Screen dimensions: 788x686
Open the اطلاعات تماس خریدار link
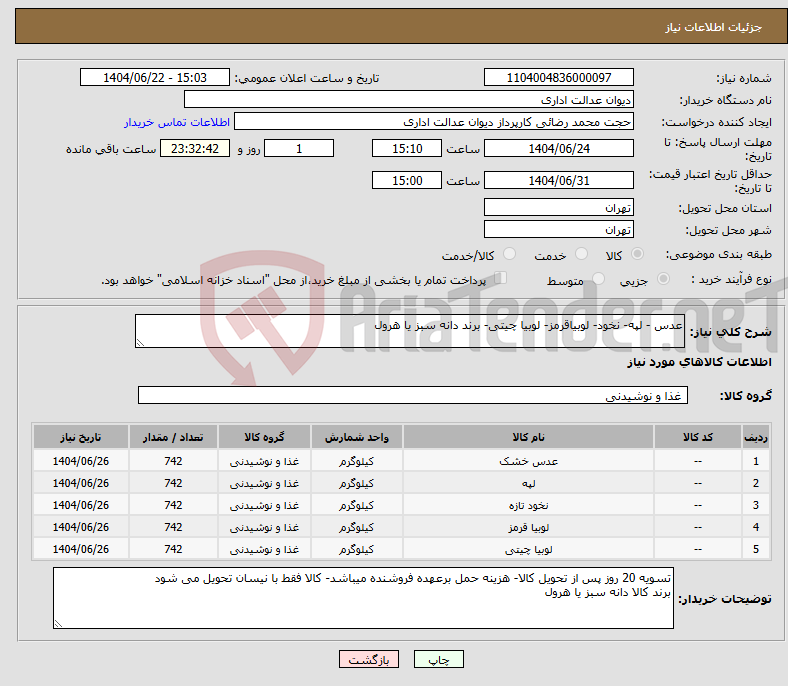click(x=177, y=122)
